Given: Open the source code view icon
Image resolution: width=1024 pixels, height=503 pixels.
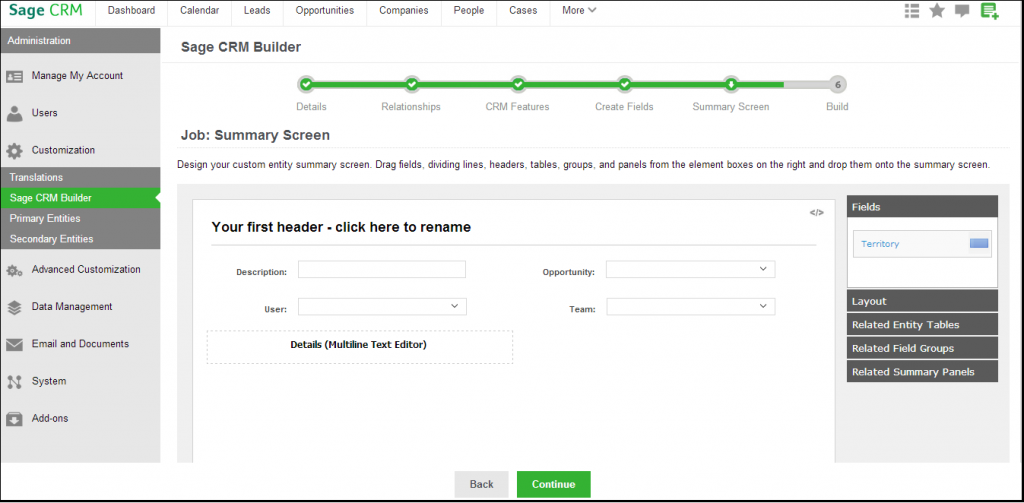Looking at the screenshot, I should click(x=817, y=212).
